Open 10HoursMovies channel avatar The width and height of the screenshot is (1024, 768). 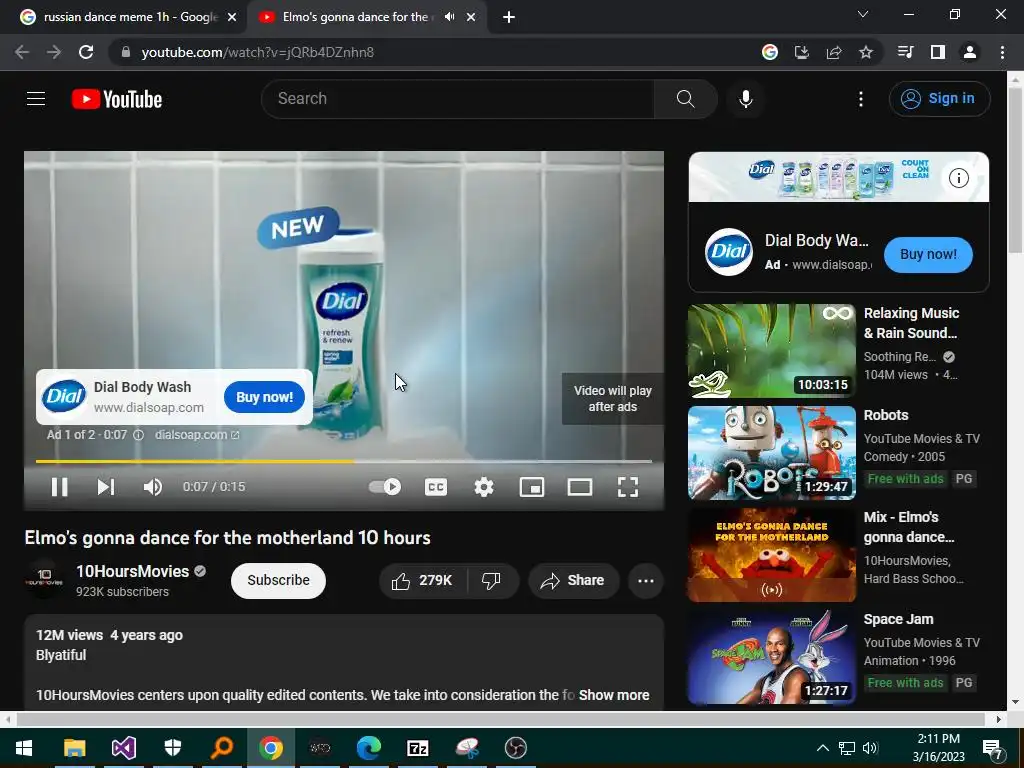(44, 579)
